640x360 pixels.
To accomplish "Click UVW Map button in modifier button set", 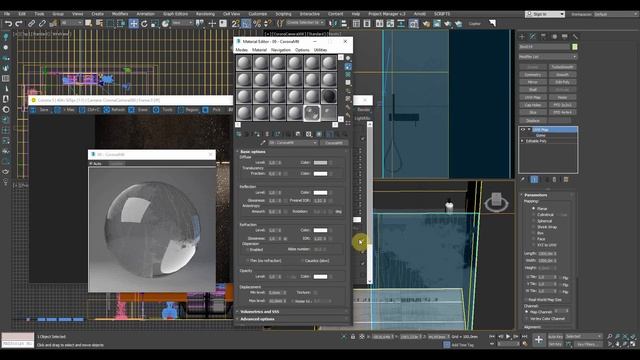I will (x=533, y=98).
